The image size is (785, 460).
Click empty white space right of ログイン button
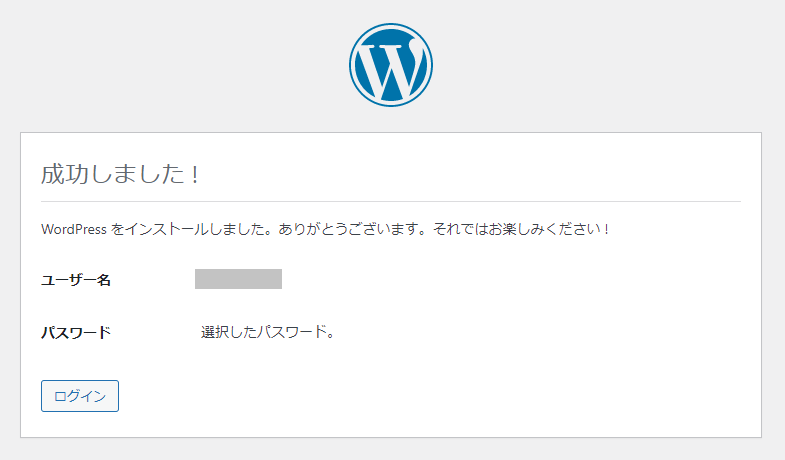coord(400,396)
